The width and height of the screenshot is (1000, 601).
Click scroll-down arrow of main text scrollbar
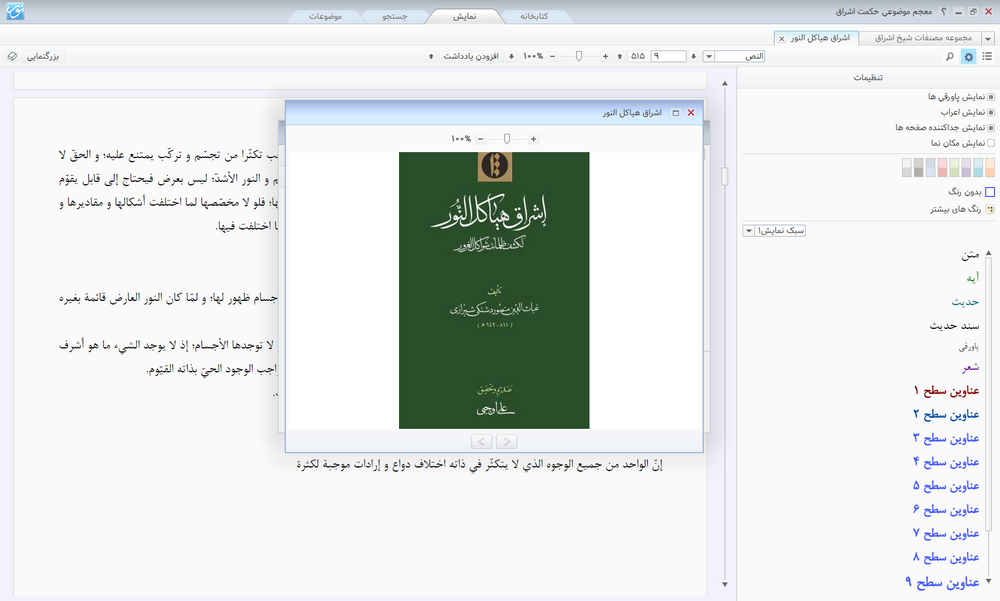coord(724,584)
